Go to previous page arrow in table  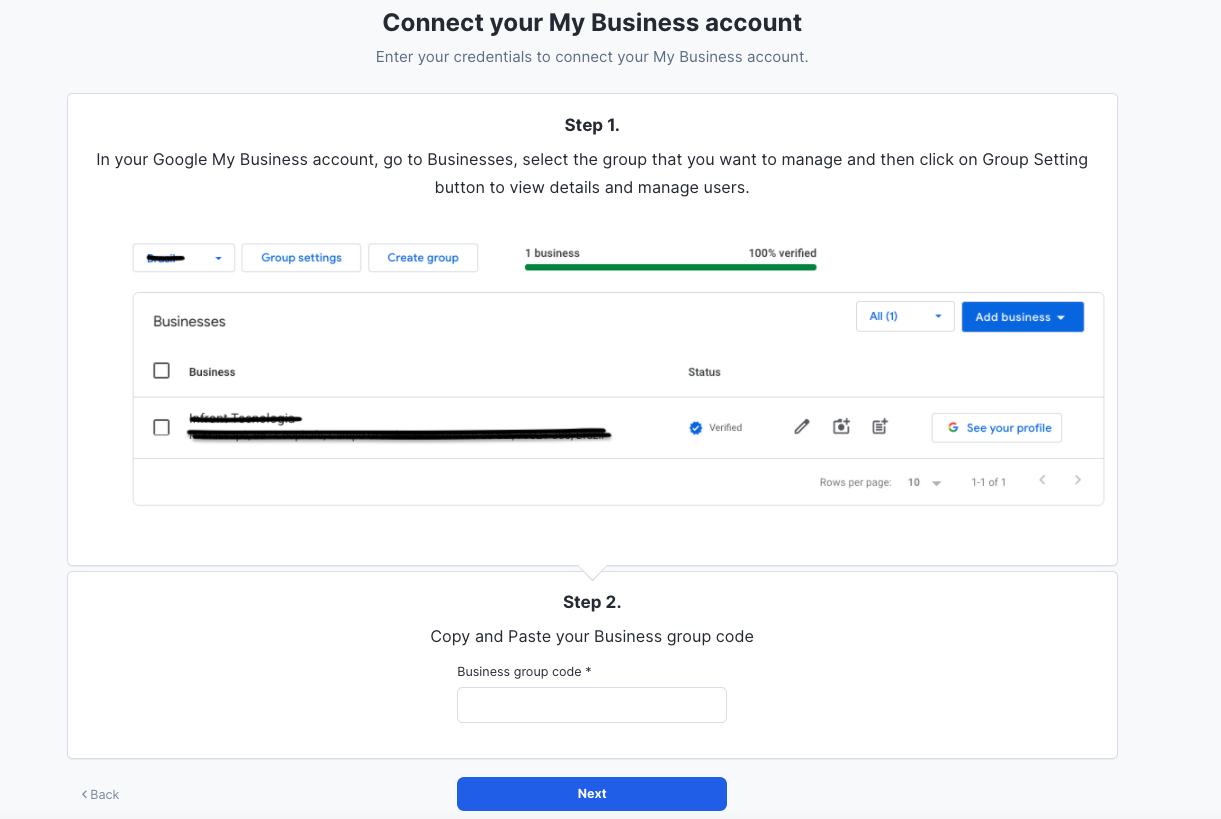[x=1042, y=480]
